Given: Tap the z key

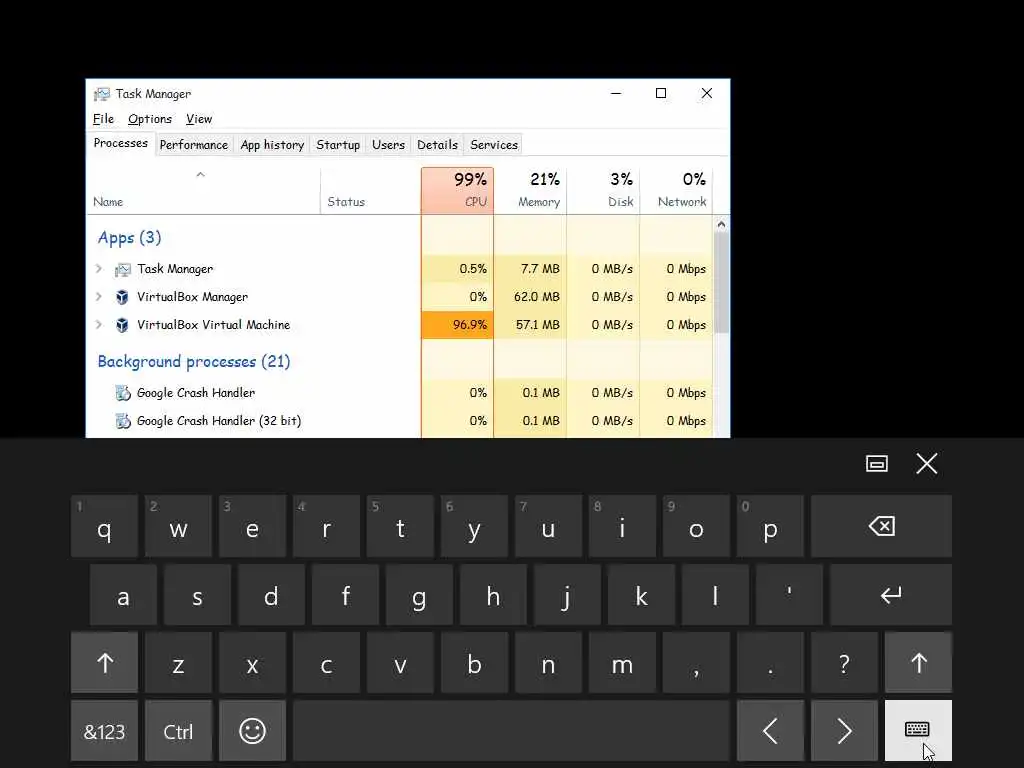Looking at the screenshot, I should pyautogui.click(x=178, y=663).
